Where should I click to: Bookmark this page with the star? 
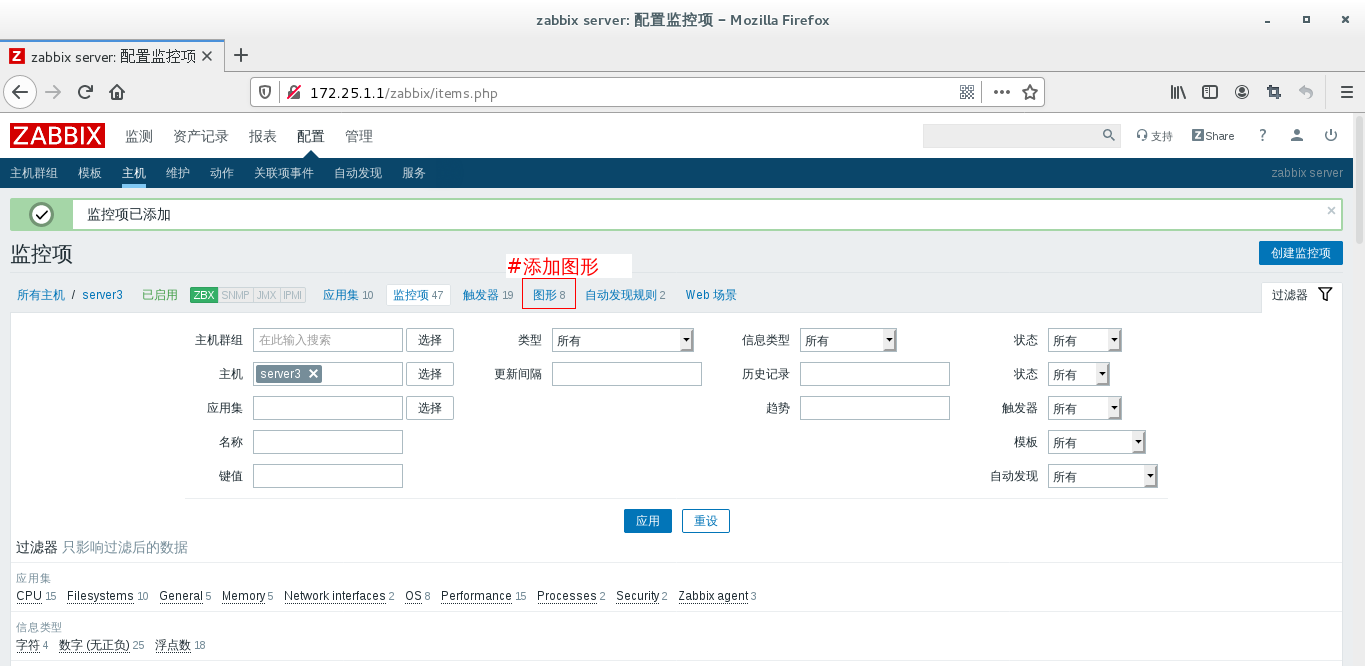[x=1030, y=92]
